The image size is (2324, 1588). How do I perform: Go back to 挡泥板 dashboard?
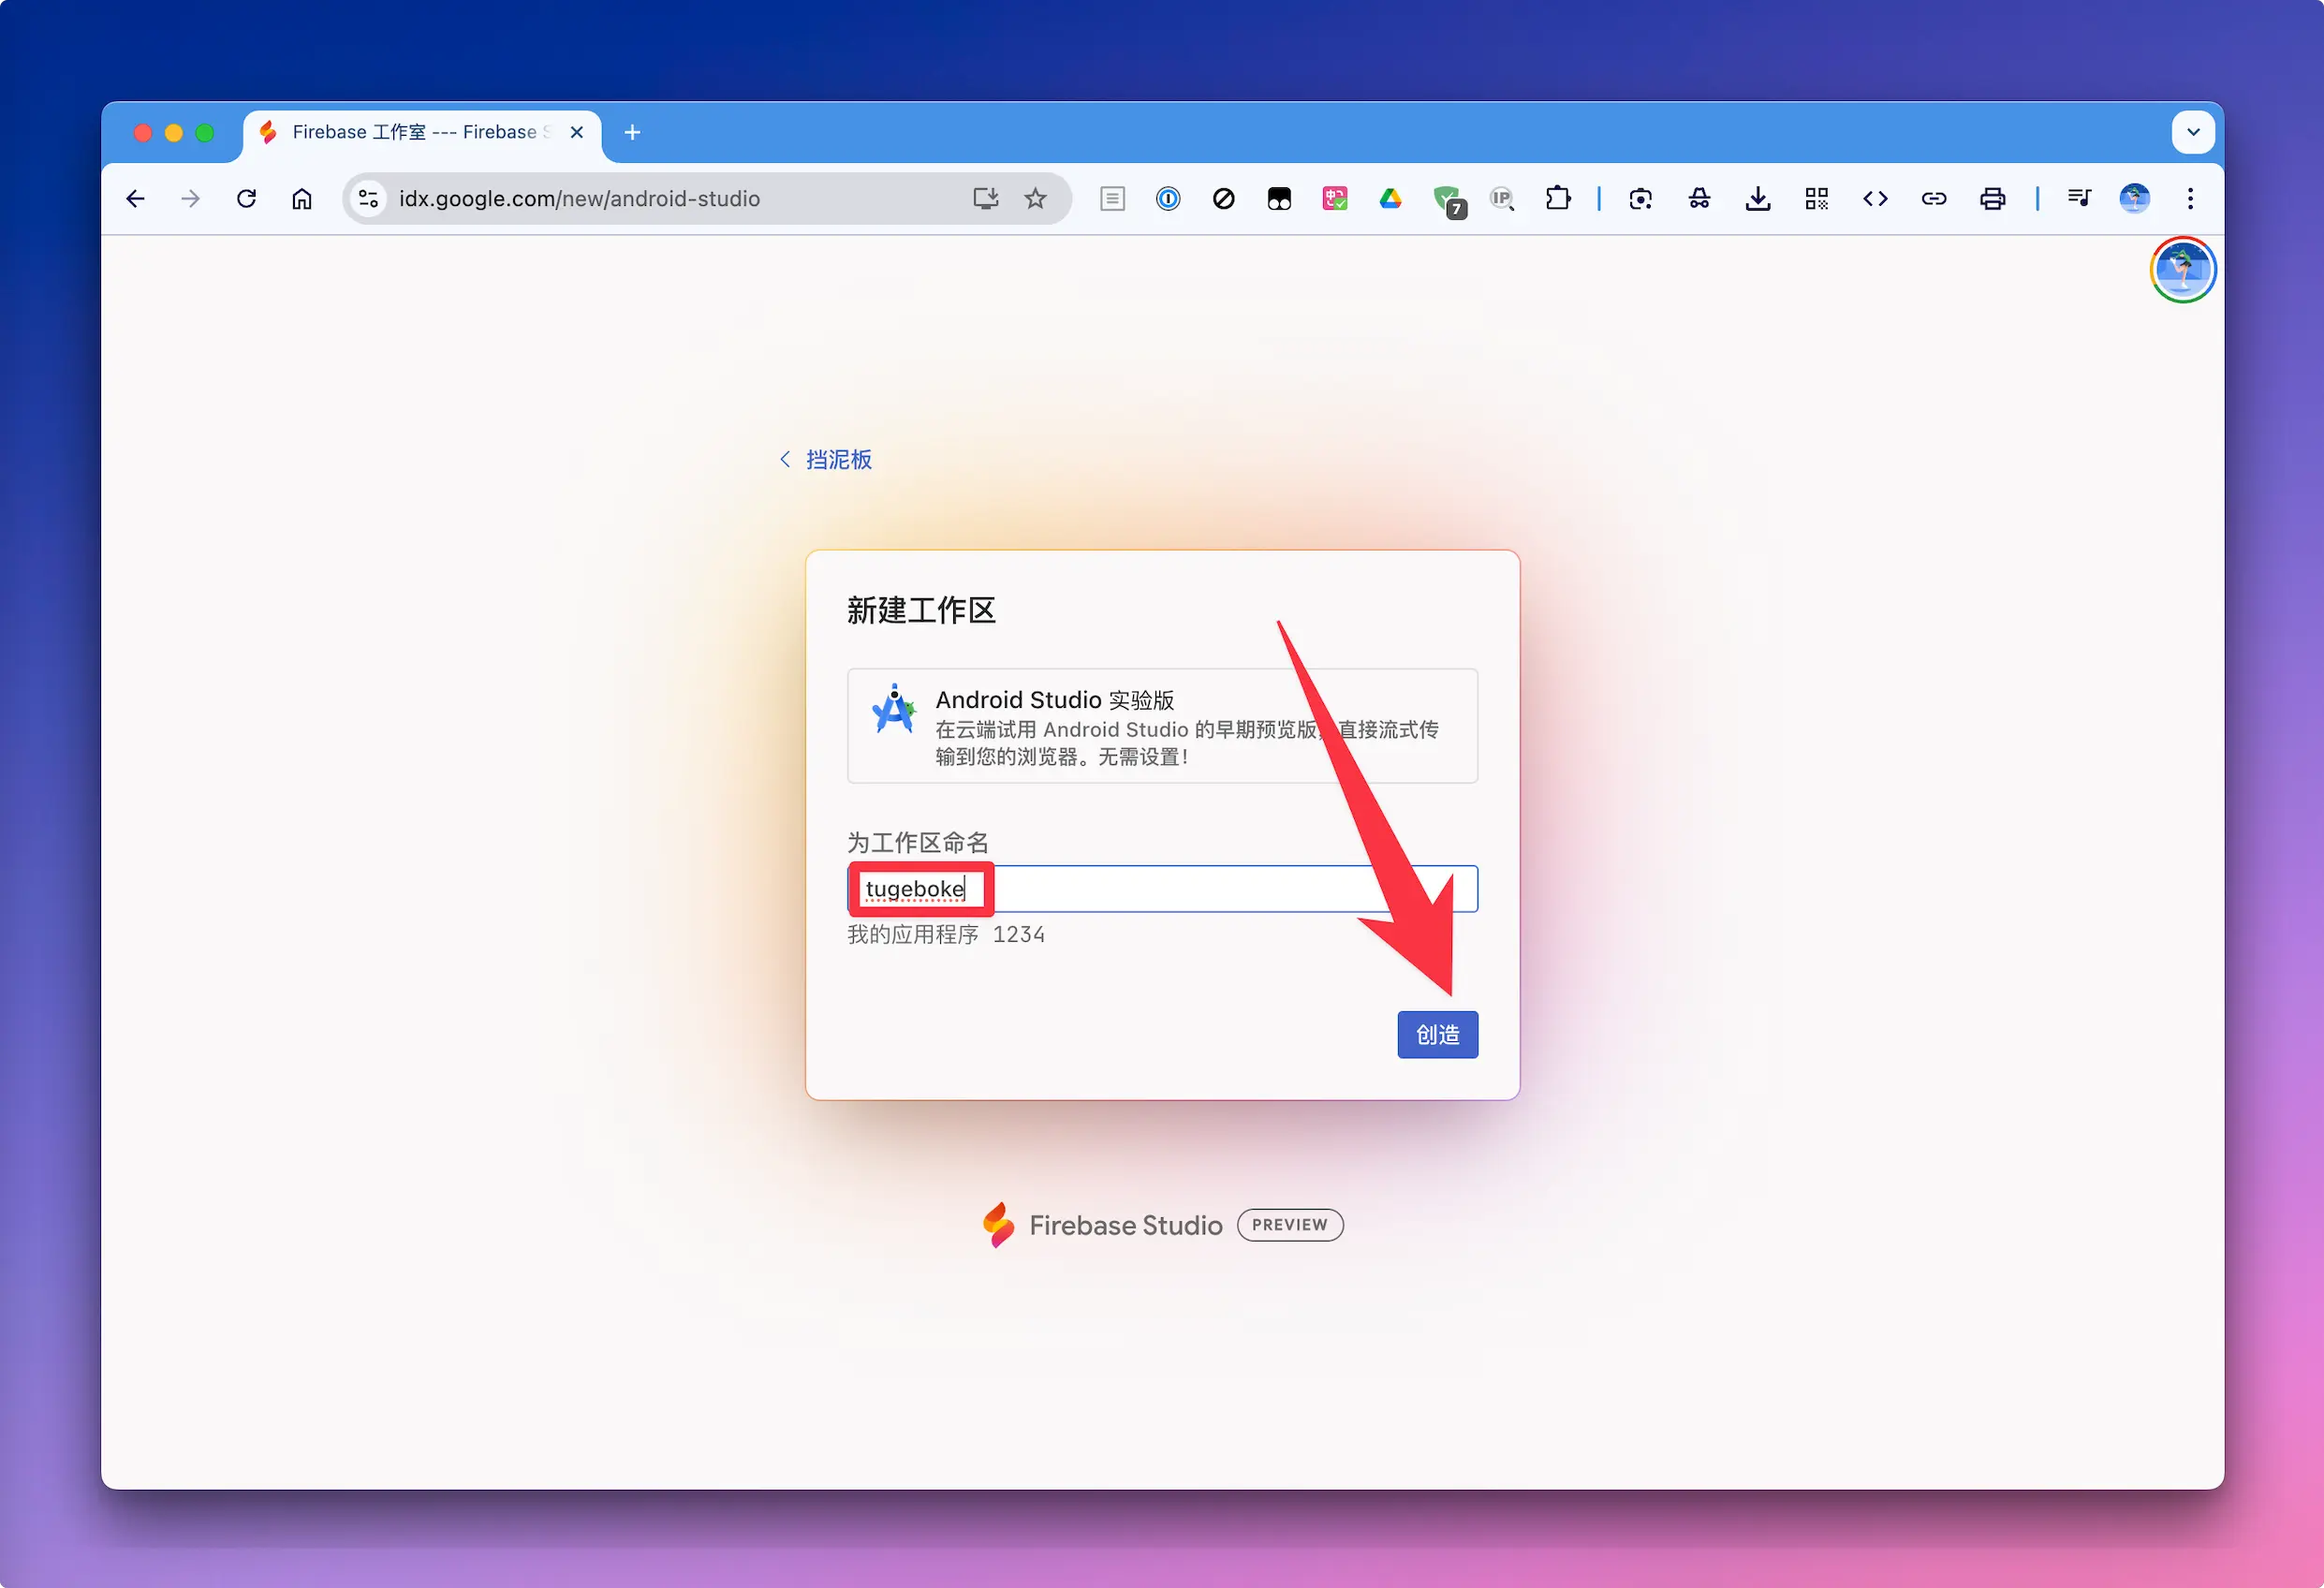tap(826, 459)
